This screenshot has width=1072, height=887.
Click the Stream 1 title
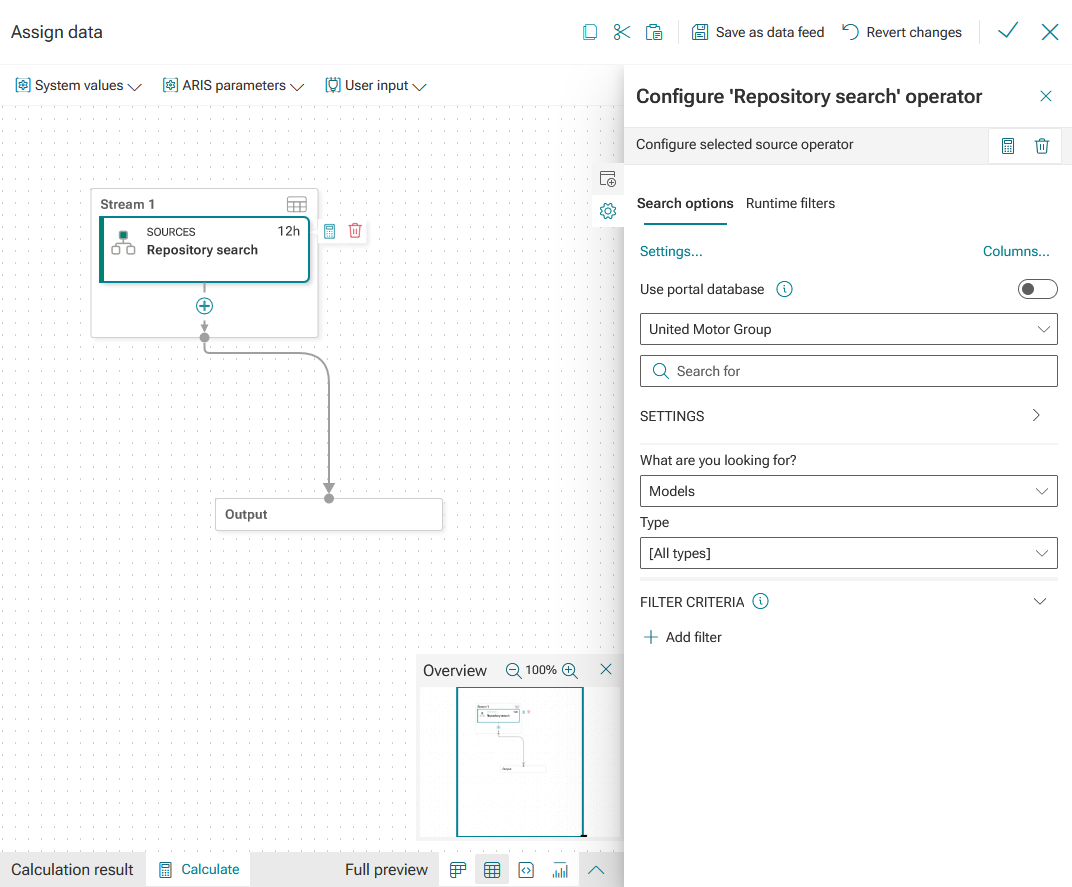tap(127, 204)
